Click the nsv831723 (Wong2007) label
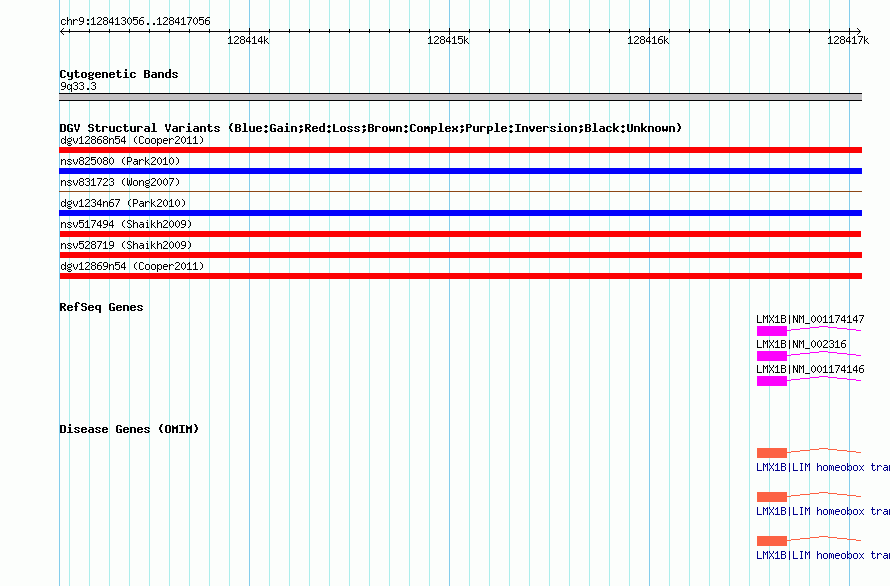The image size is (890, 586). [120, 182]
